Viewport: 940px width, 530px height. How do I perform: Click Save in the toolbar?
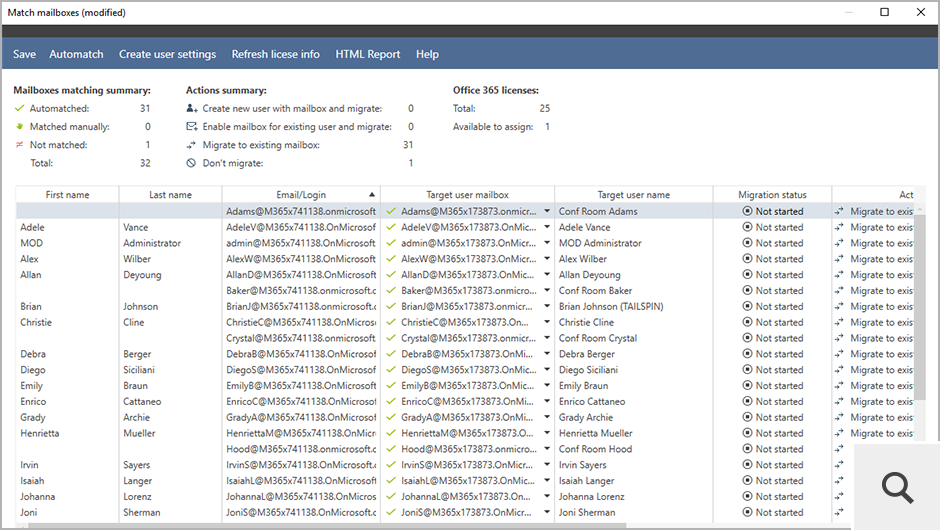click(x=25, y=54)
